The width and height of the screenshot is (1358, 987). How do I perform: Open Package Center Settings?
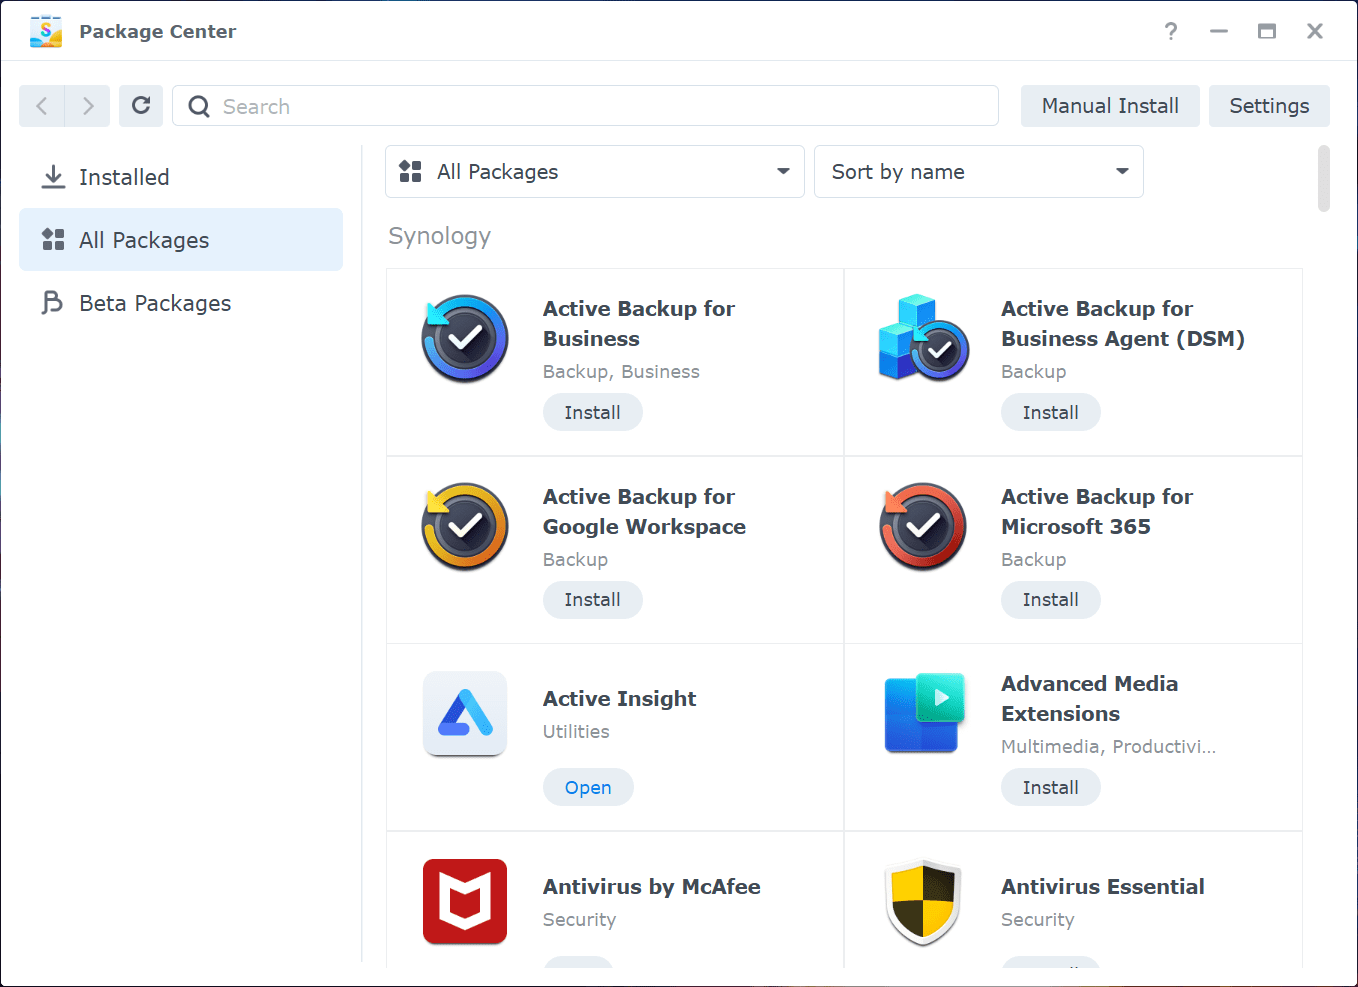[1269, 106]
